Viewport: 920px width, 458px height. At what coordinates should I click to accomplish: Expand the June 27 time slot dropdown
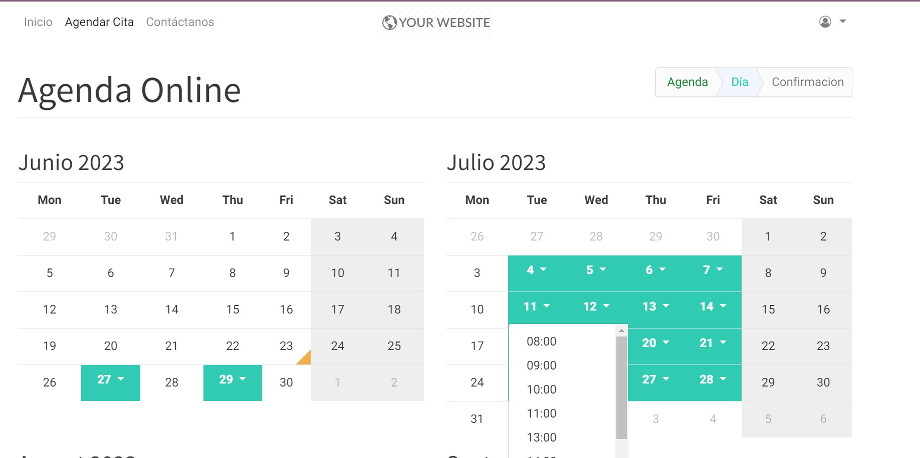[110, 382]
